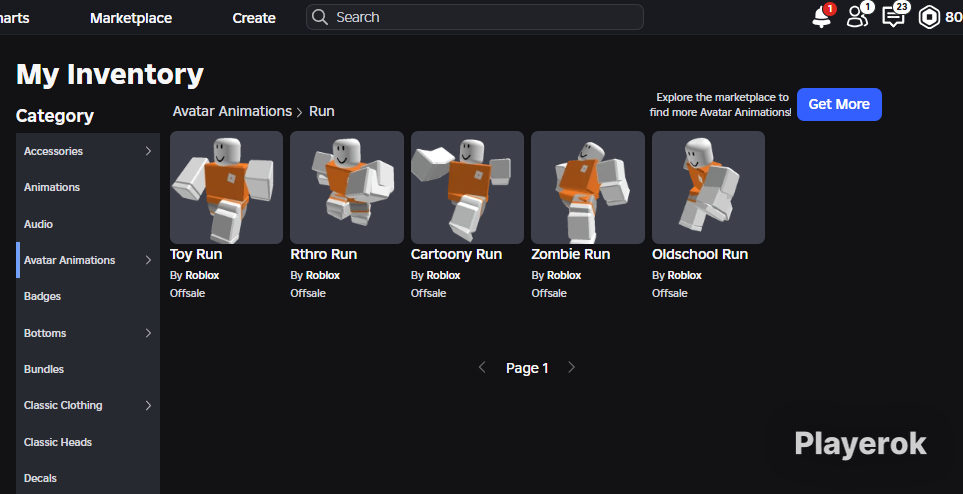Click Roblox creator link under Rthro Run
Viewport: 963px width, 494px height.
click(322, 275)
